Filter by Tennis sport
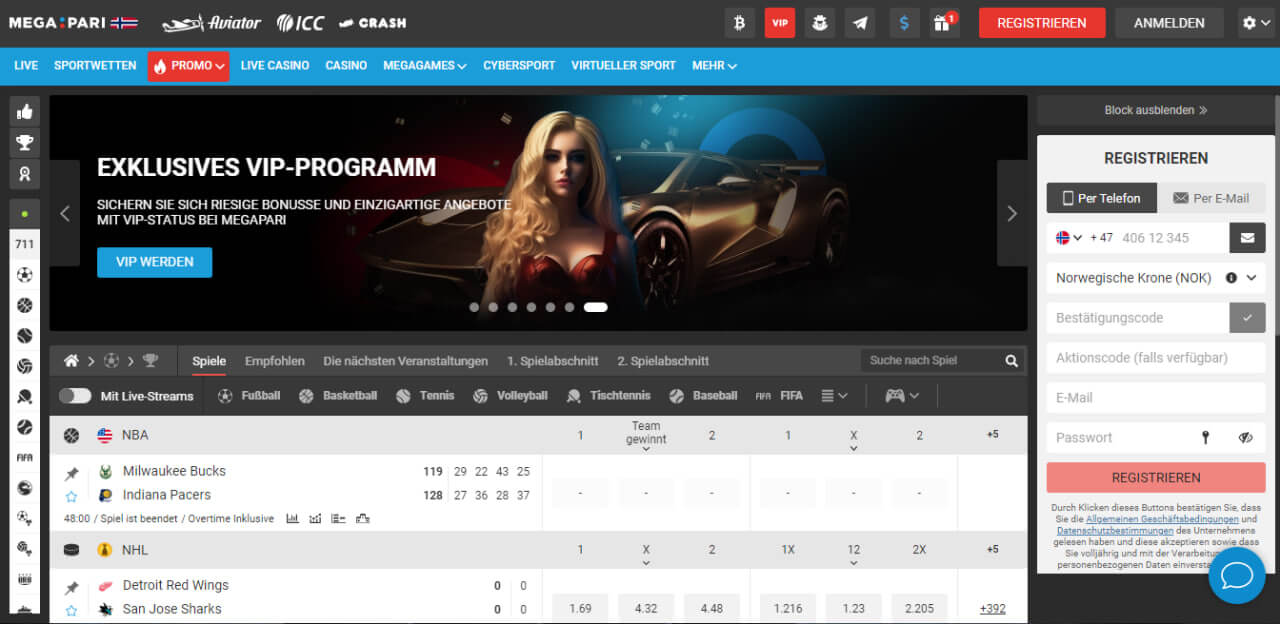This screenshot has height=624, width=1280. (x=425, y=396)
